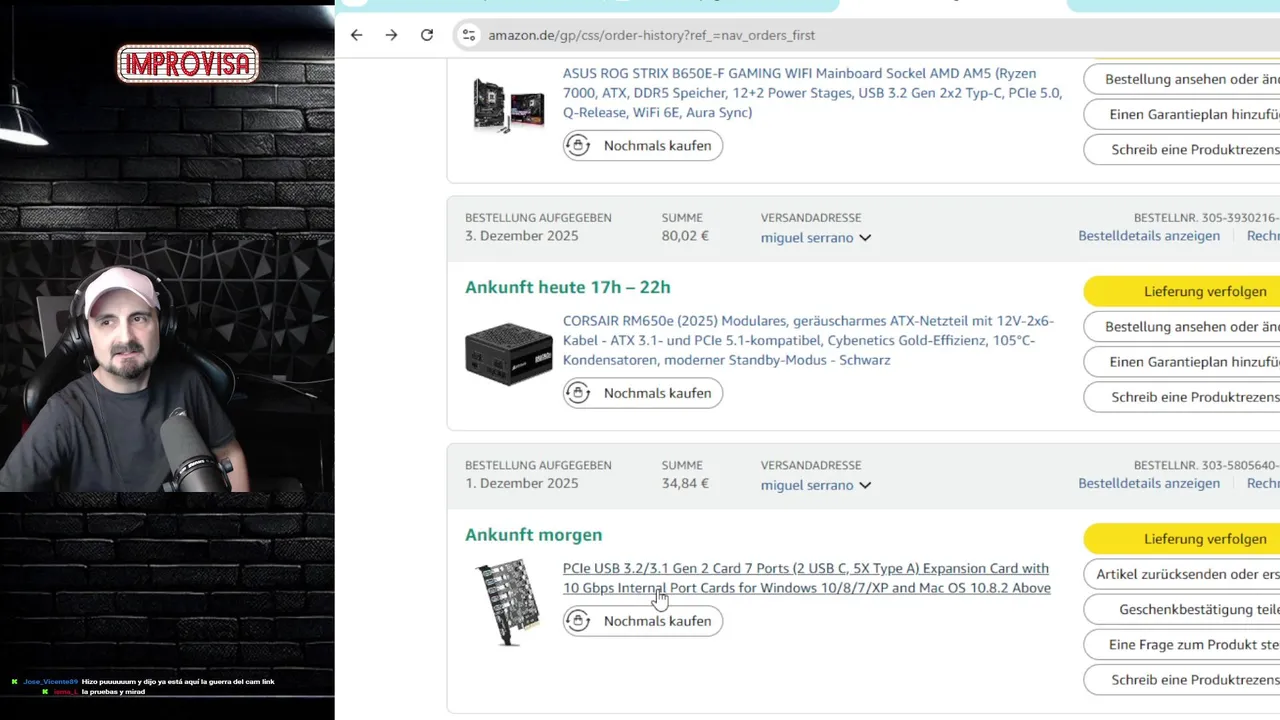View or change the CORSAIR order
This screenshot has width=1280, height=720.
click(x=1182, y=327)
